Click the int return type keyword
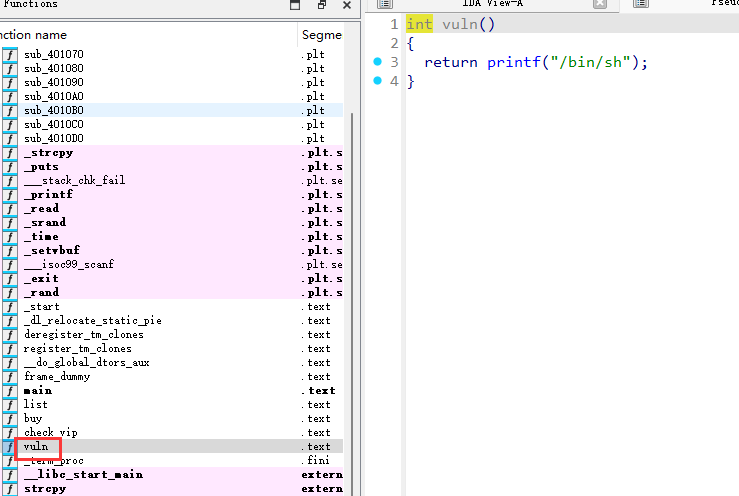Image resolution: width=739 pixels, height=496 pixels. click(419, 24)
